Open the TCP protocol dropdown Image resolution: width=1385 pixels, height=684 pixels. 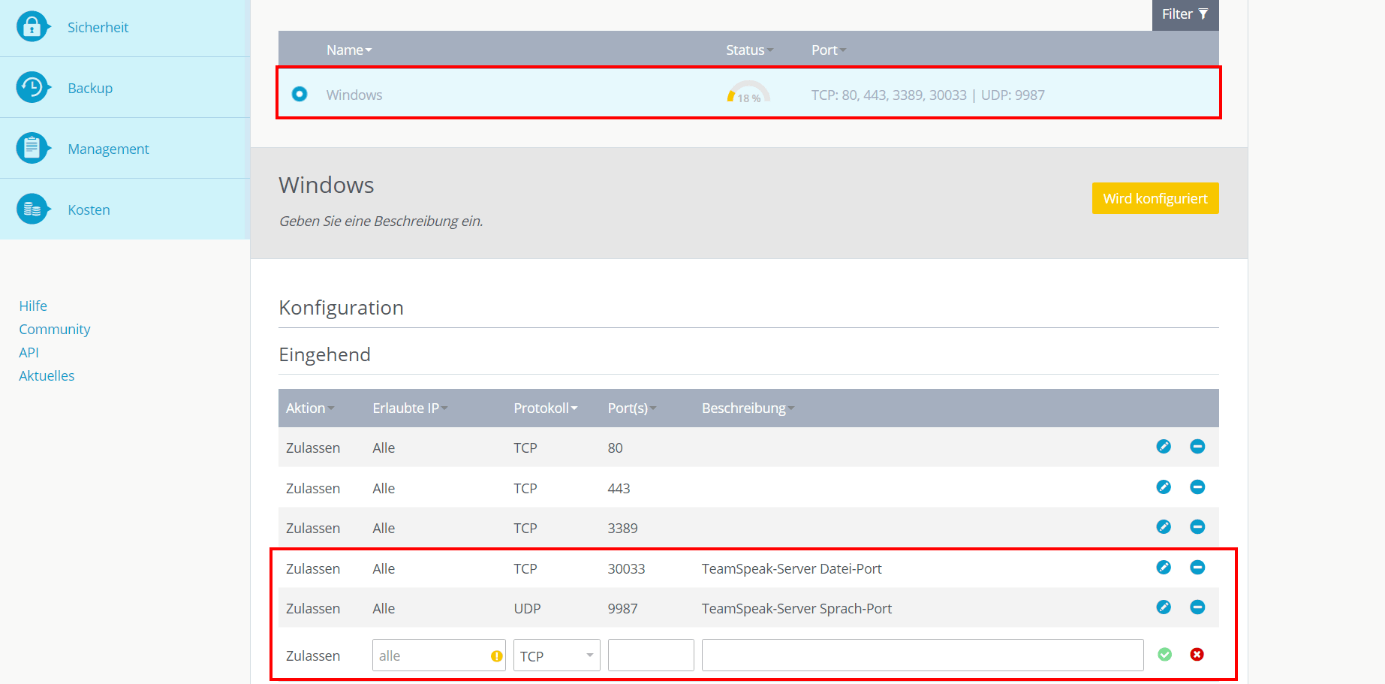coord(557,656)
